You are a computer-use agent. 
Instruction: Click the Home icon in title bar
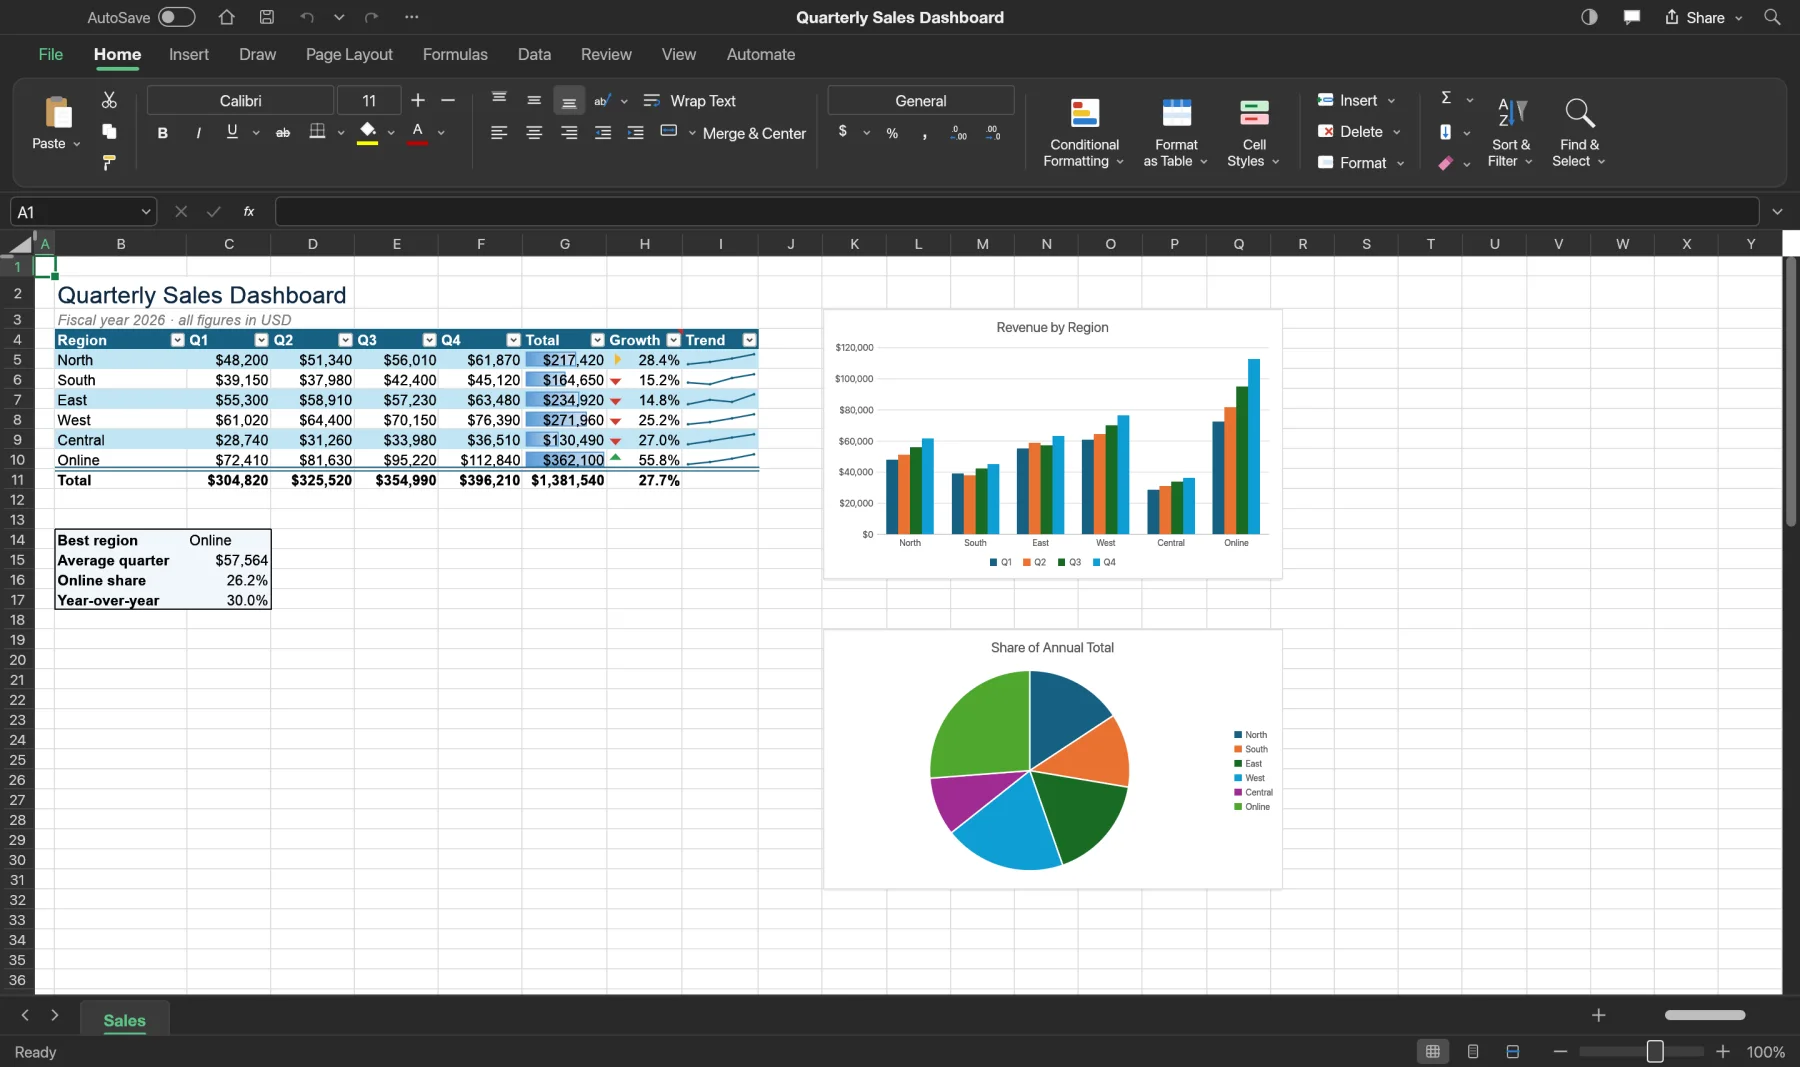tap(227, 17)
